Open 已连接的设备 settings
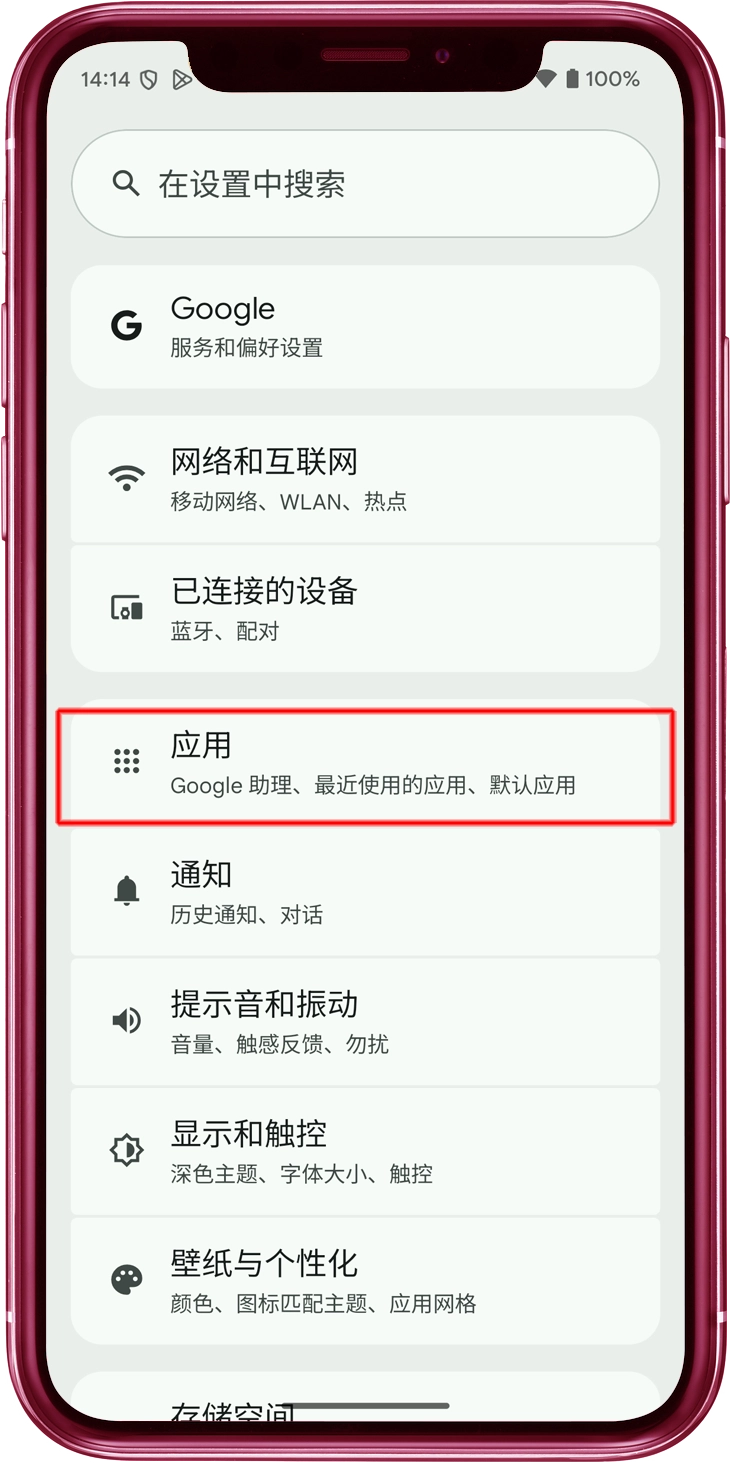Image resolution: width=732 pixels, height=1463 pixels. 365,608
